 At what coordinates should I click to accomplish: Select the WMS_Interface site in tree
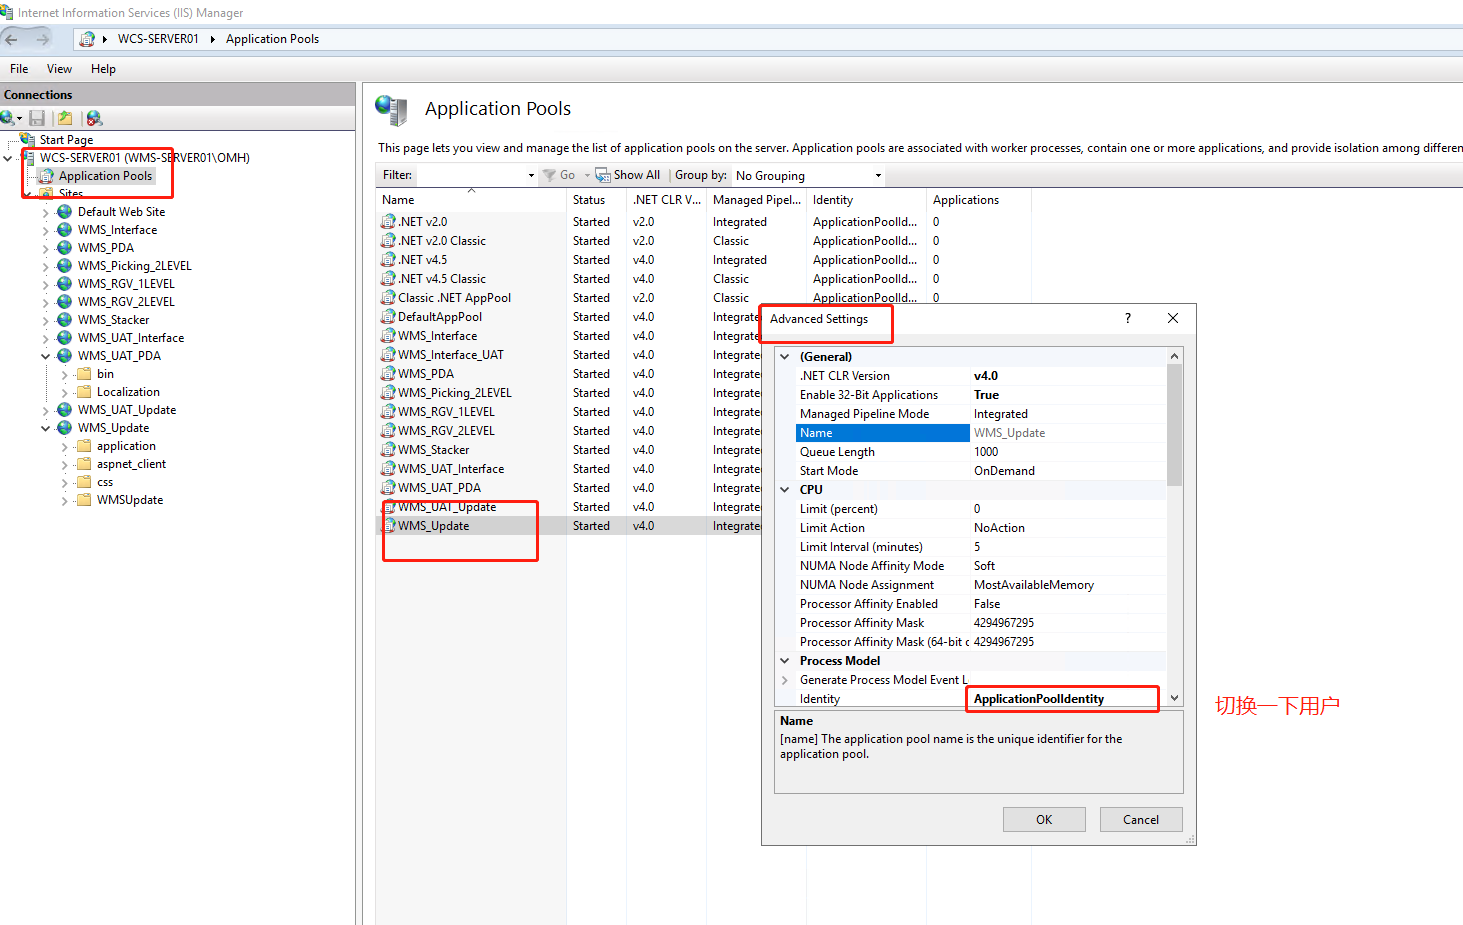click(x=117, y=230)
